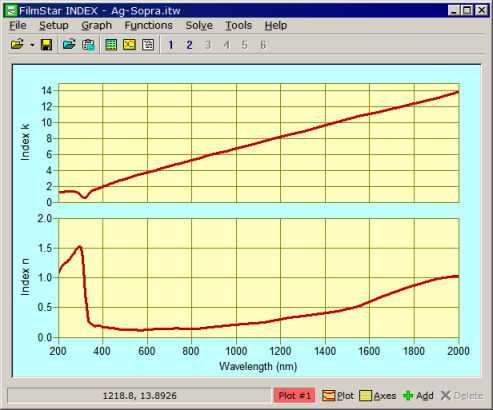The image size is (493, 410).
Task: Click the clipboard paste data icon
Action: pyautogui.click(x=88, y=45)
